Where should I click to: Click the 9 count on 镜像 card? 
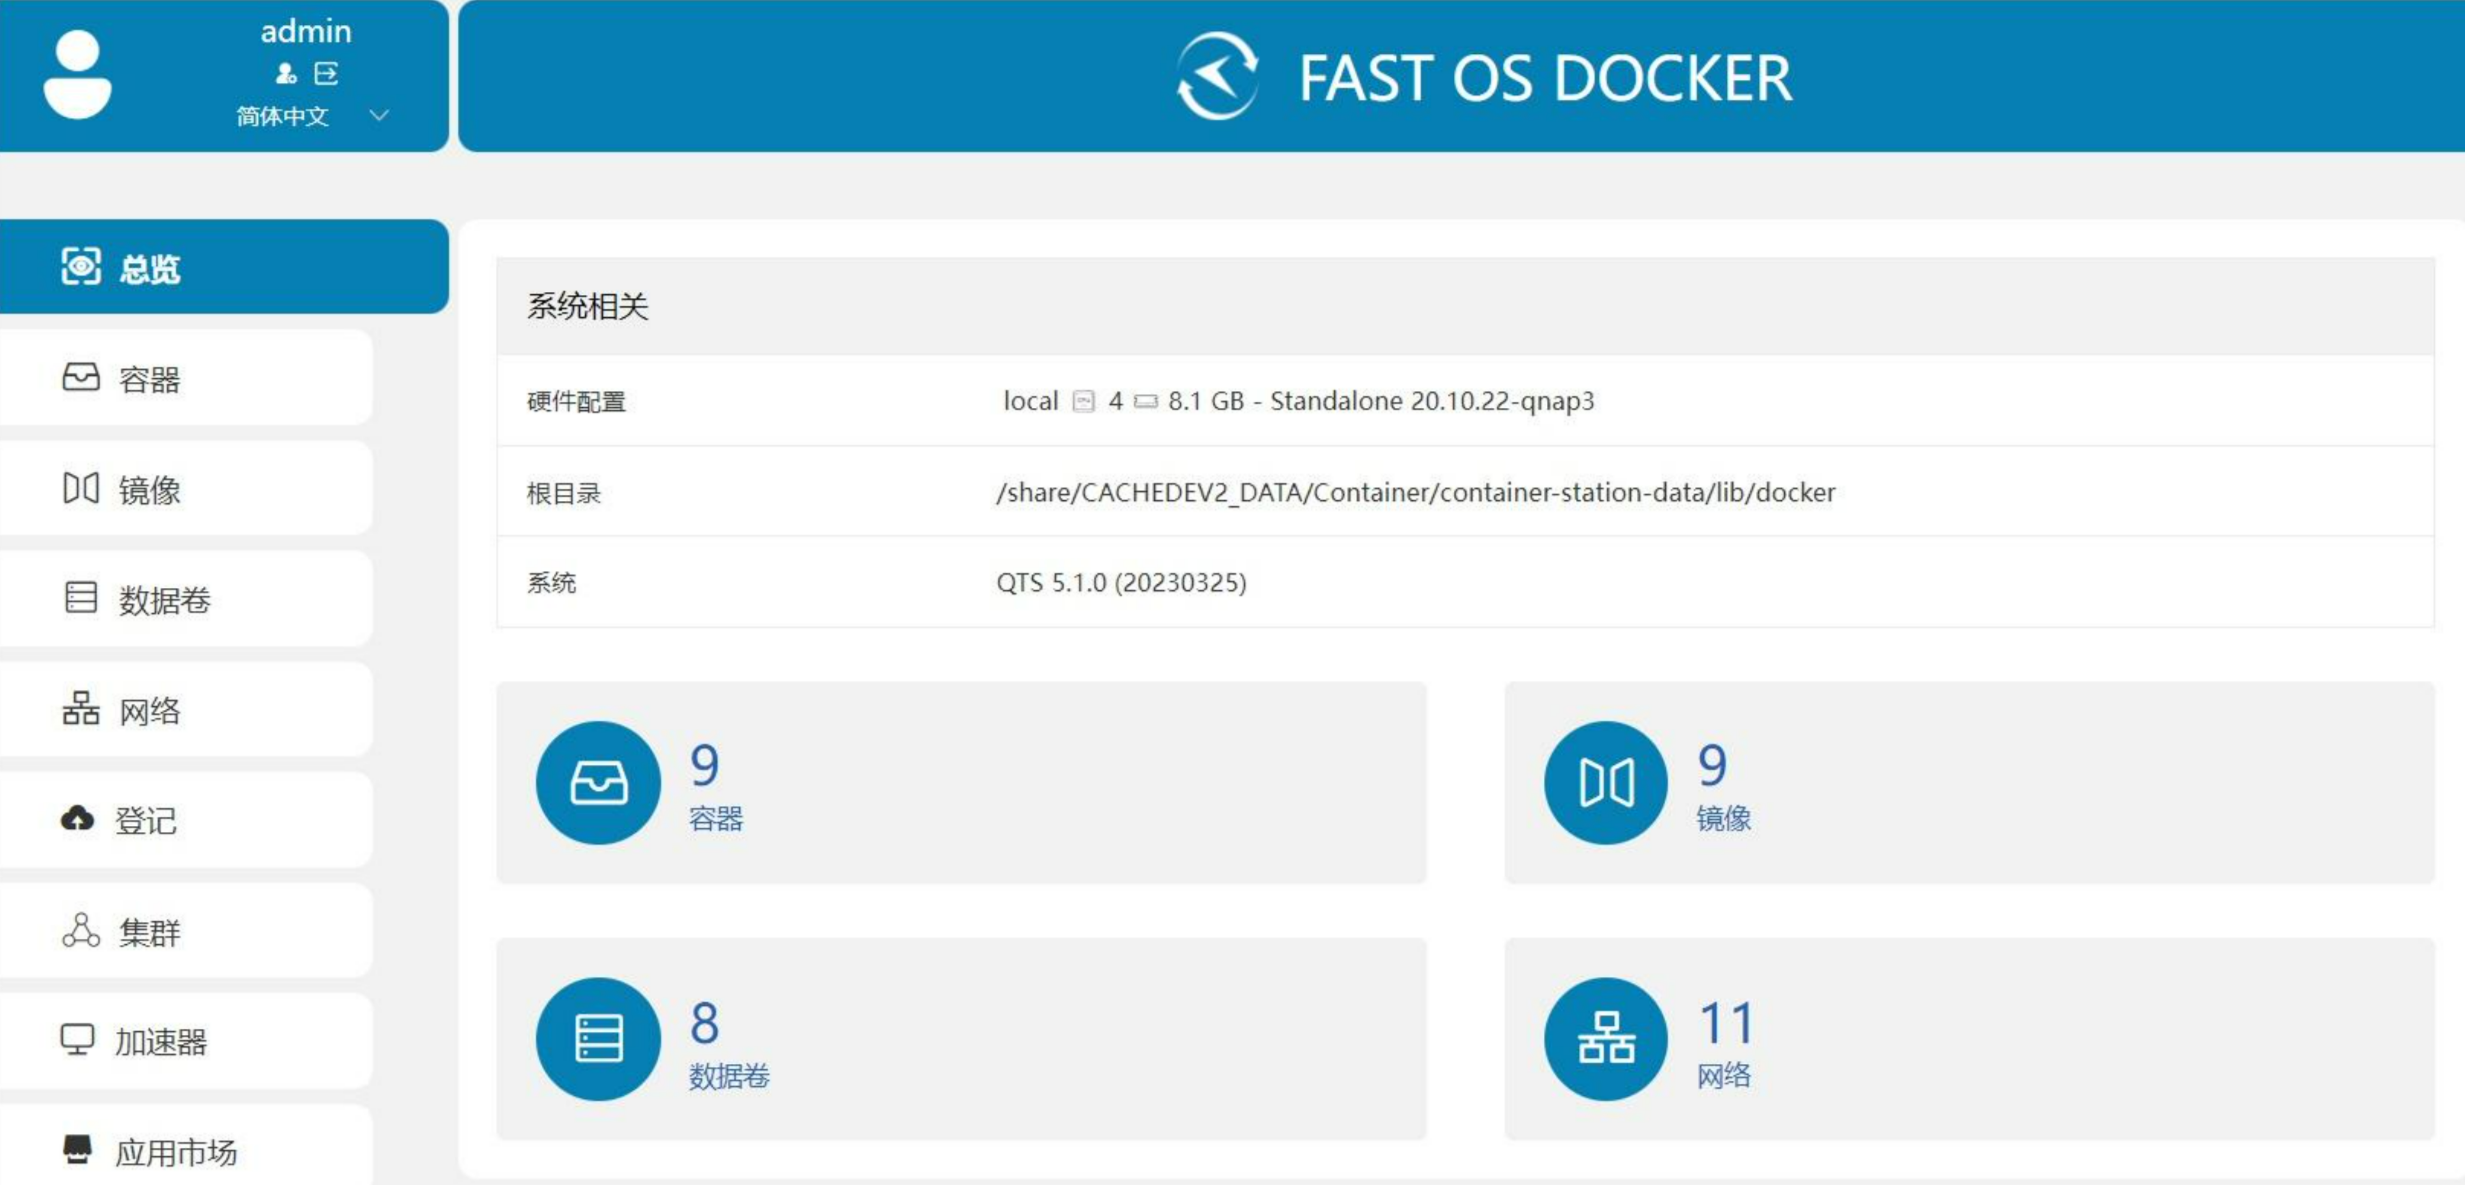(x=1712, y=765)
